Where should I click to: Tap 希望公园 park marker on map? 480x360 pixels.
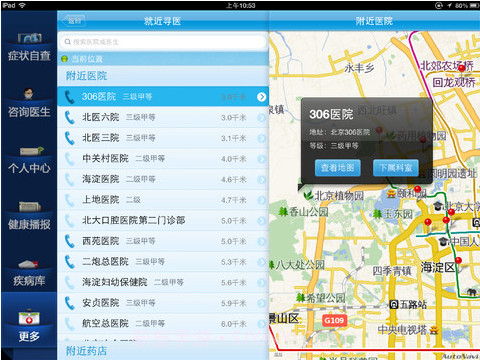321,298
